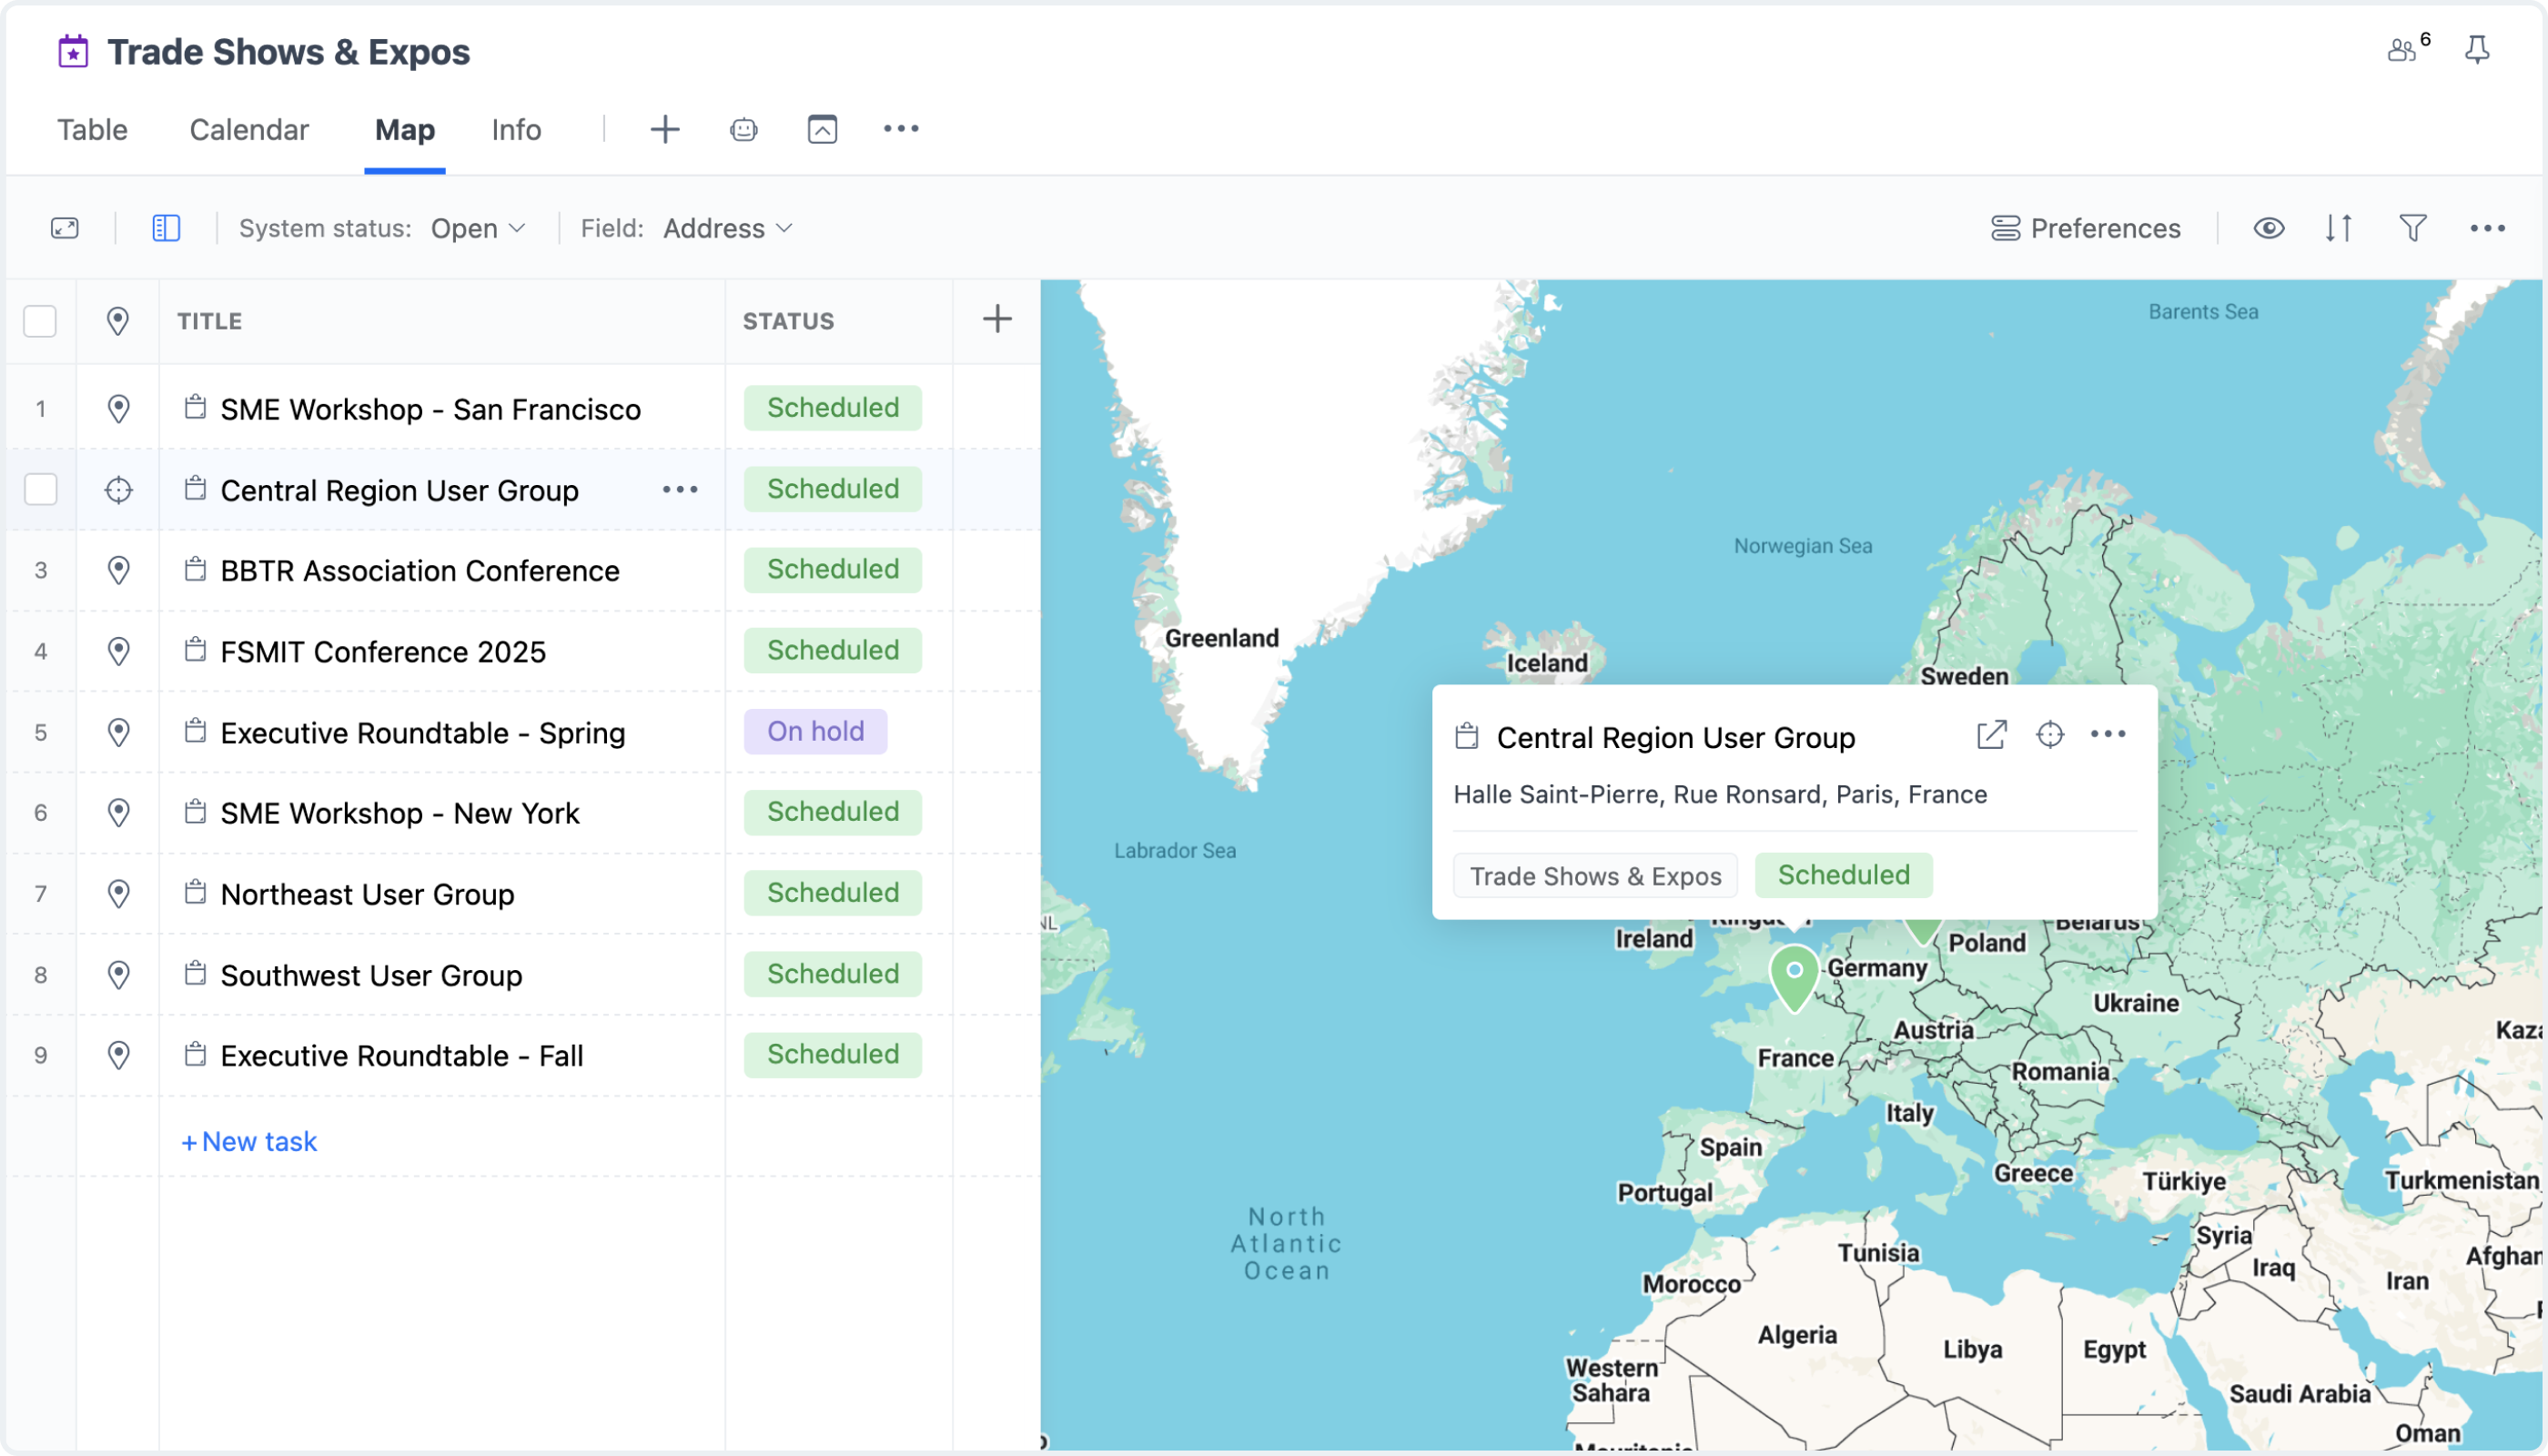The image size is (2548, 1456).
Task: Open the Field Address dropdown
Action: point(728,228)
